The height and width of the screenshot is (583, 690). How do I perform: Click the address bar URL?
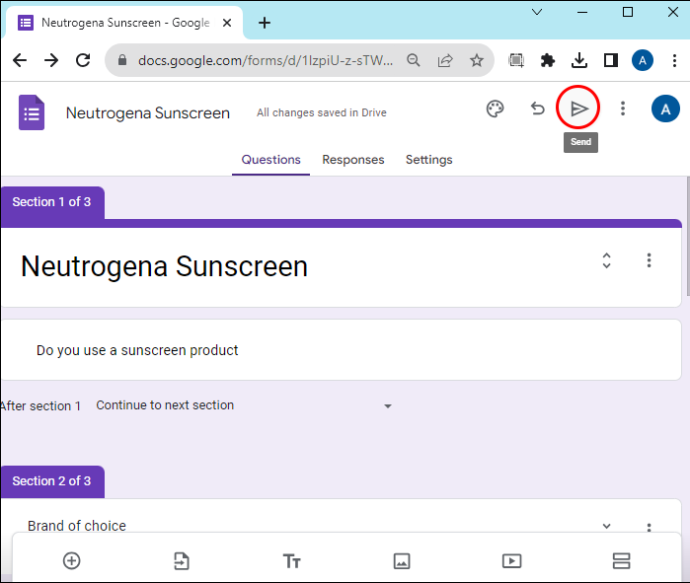point(265,60)
